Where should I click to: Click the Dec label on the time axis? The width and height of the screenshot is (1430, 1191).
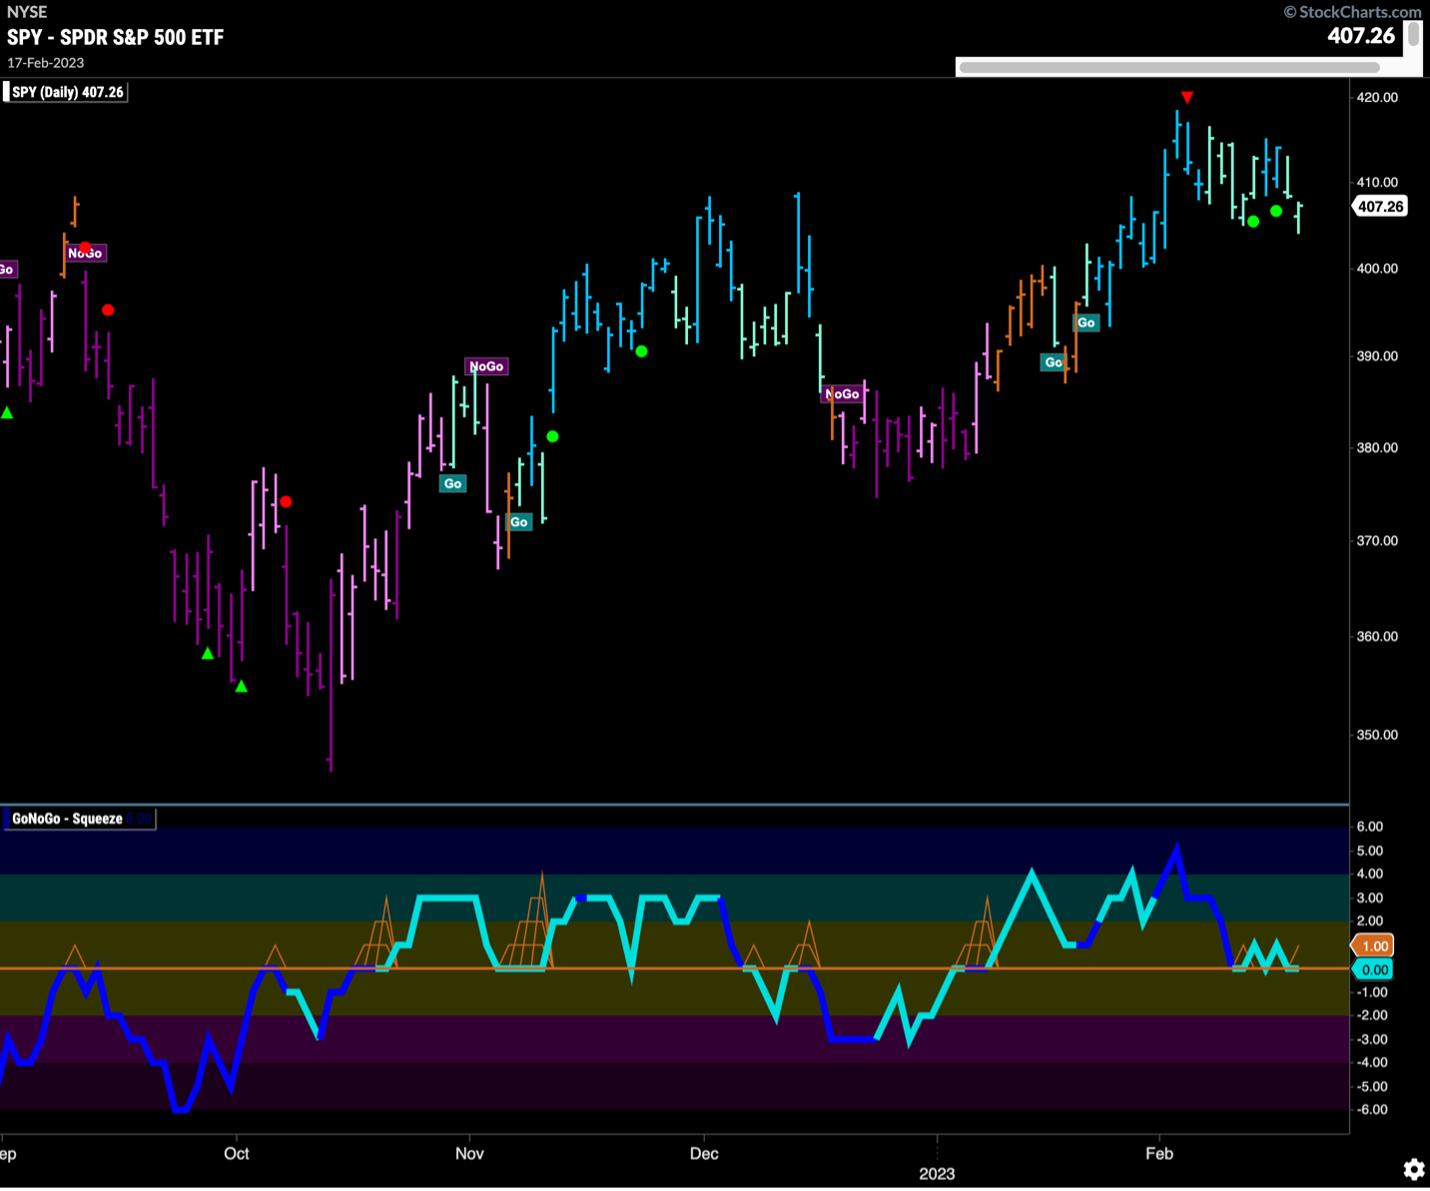(704, 1153)
